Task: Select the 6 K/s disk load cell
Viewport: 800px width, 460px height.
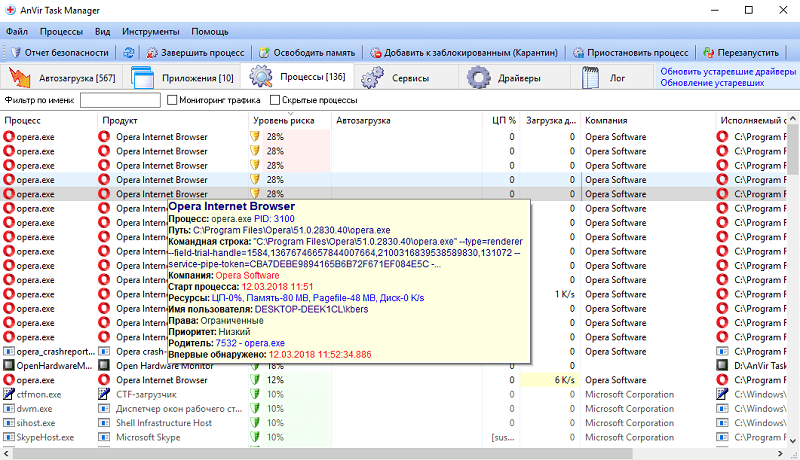Action: tap(550, 380)
